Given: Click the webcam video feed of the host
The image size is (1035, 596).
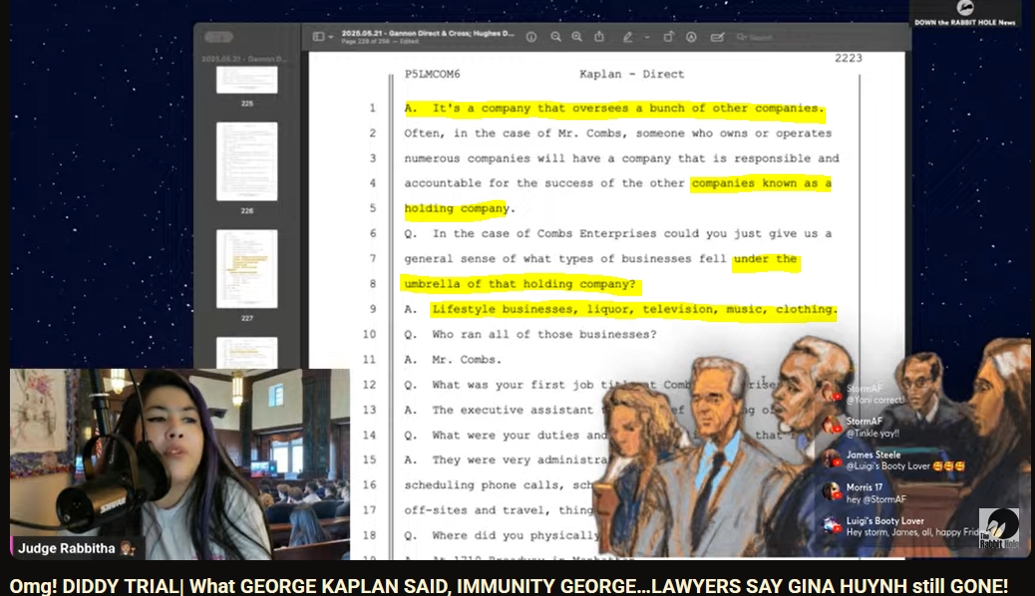Looking at the screenshot, I should [x=180, y=464].
